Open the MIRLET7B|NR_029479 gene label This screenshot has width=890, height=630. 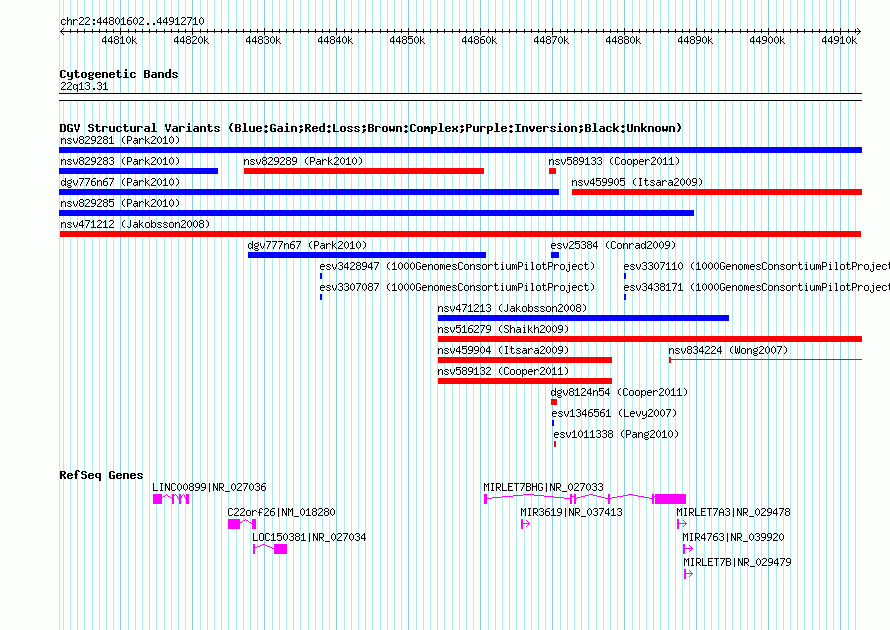click(x=737, y=562)
